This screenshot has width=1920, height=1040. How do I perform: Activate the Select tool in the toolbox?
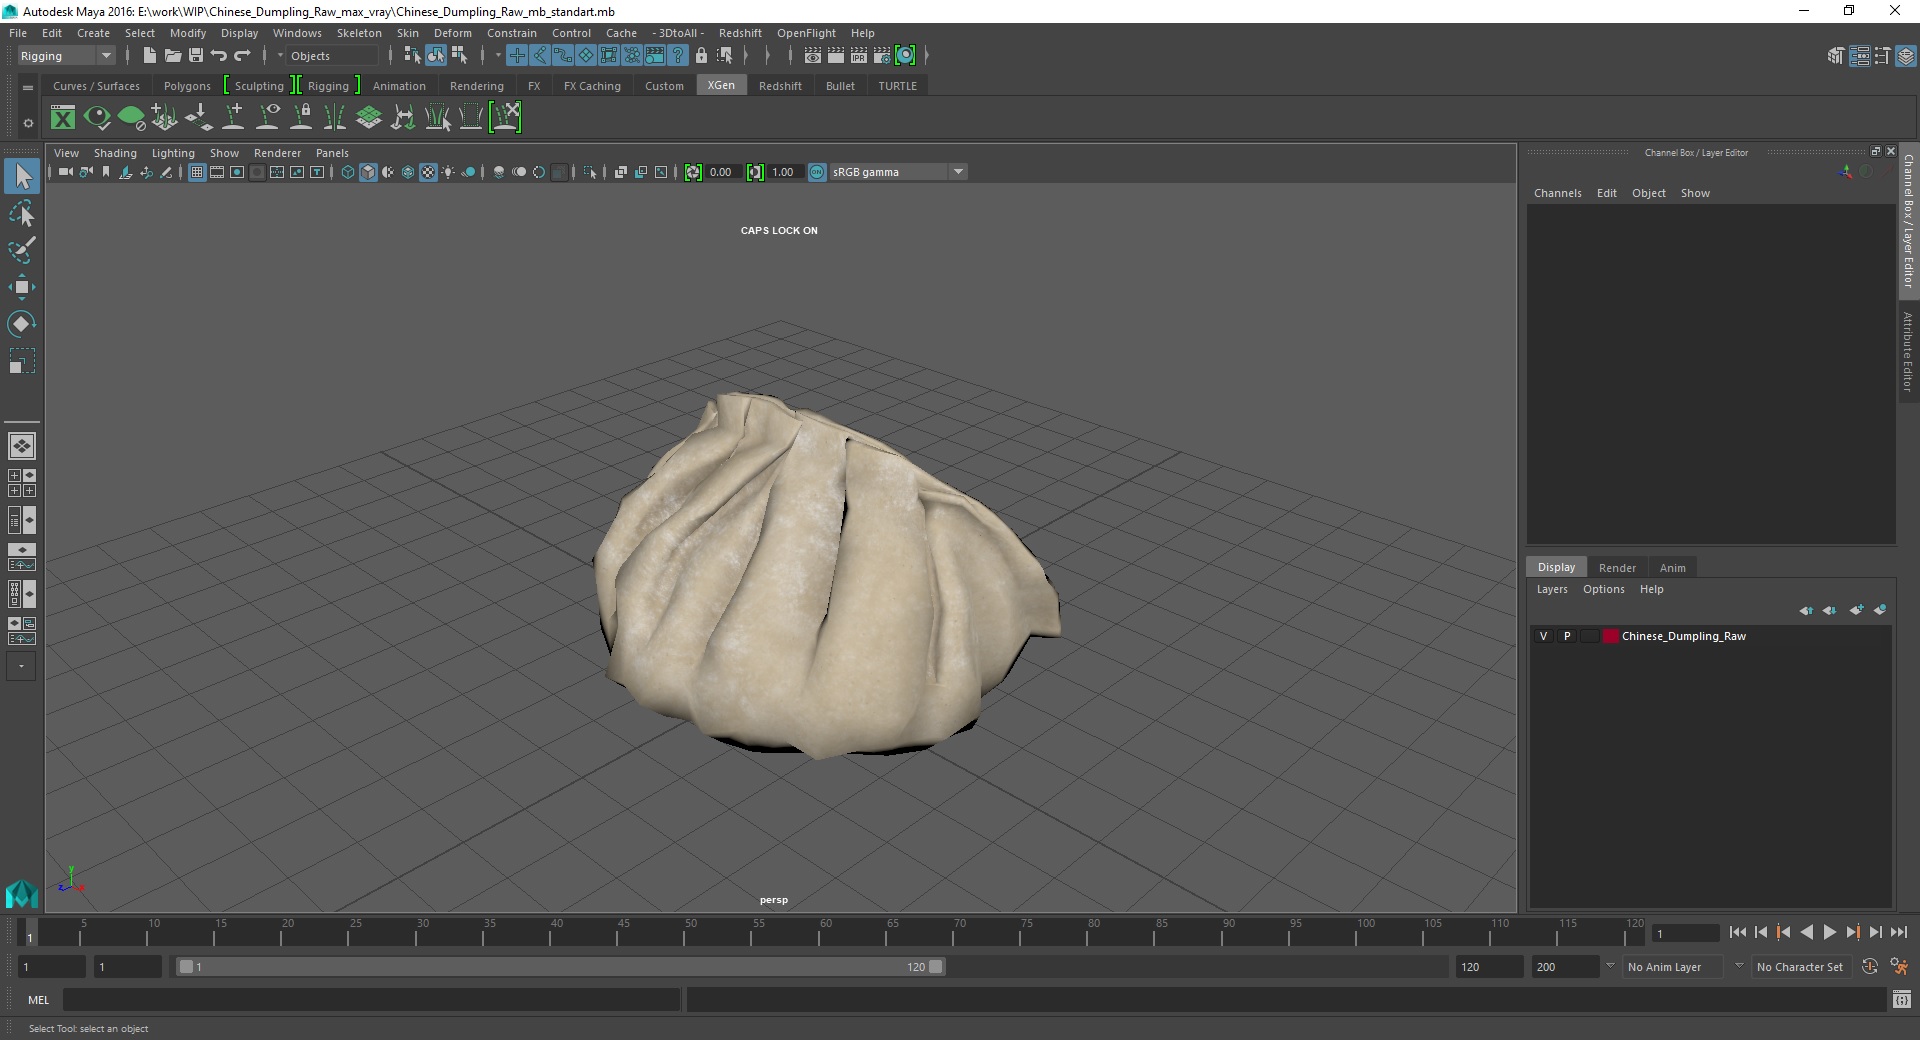click(x=22, y=176)
